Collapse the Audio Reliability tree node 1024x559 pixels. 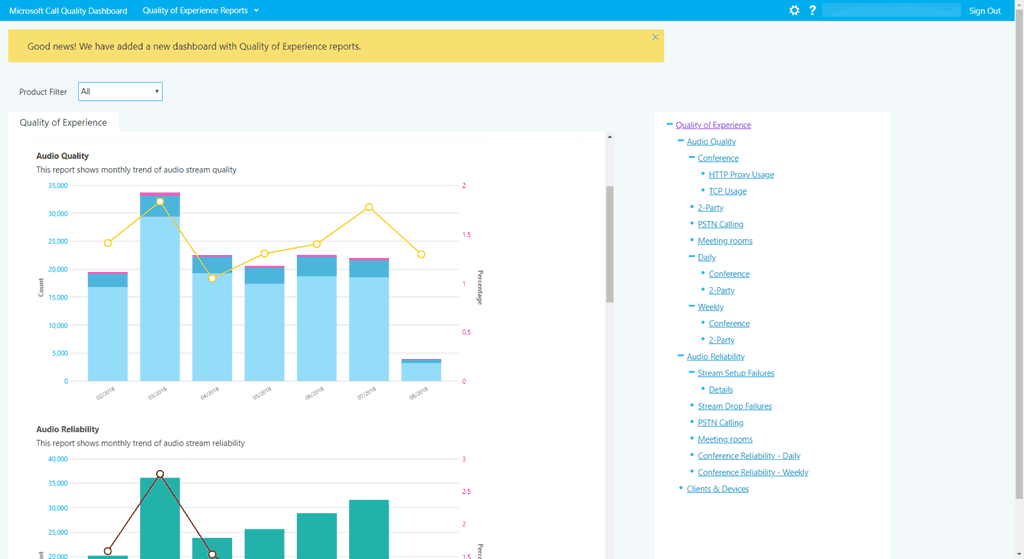681,356
